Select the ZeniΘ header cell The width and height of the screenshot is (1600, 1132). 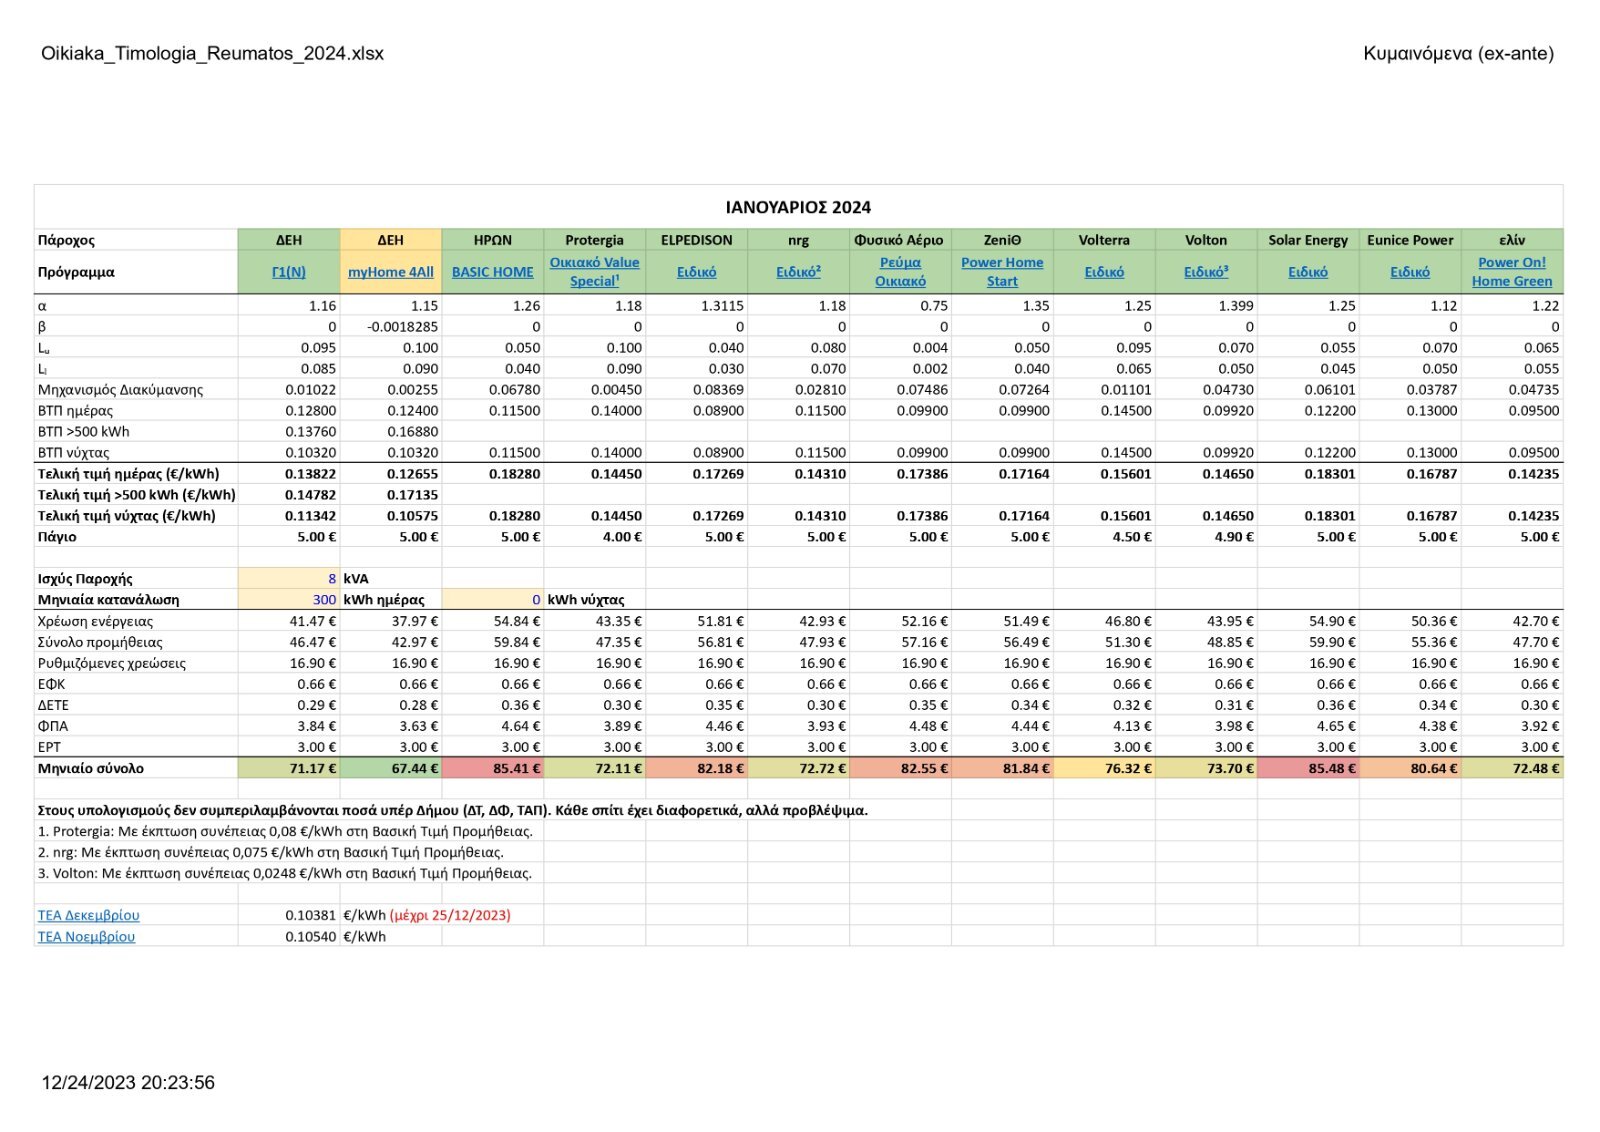[x=1002, y=240]
